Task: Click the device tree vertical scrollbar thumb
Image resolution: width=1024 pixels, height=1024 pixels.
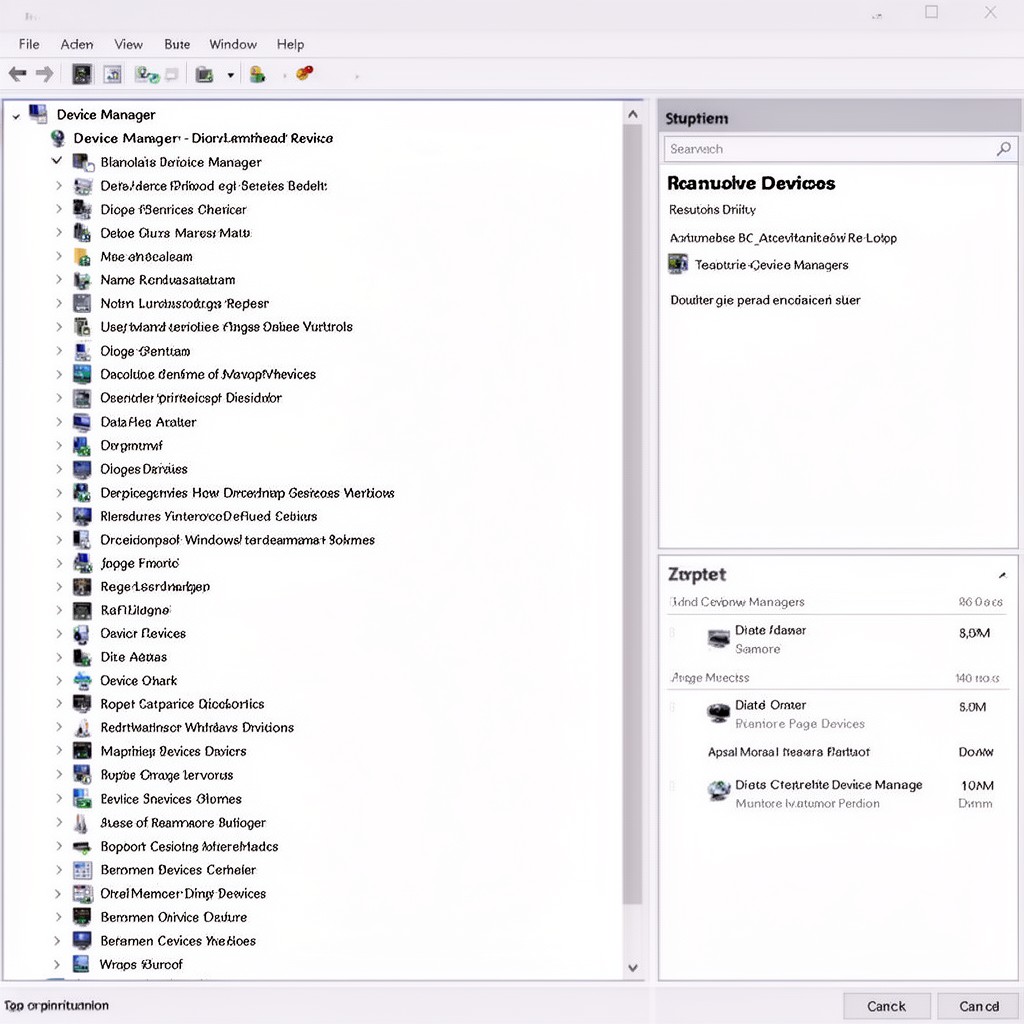Action: coord(632,514)
